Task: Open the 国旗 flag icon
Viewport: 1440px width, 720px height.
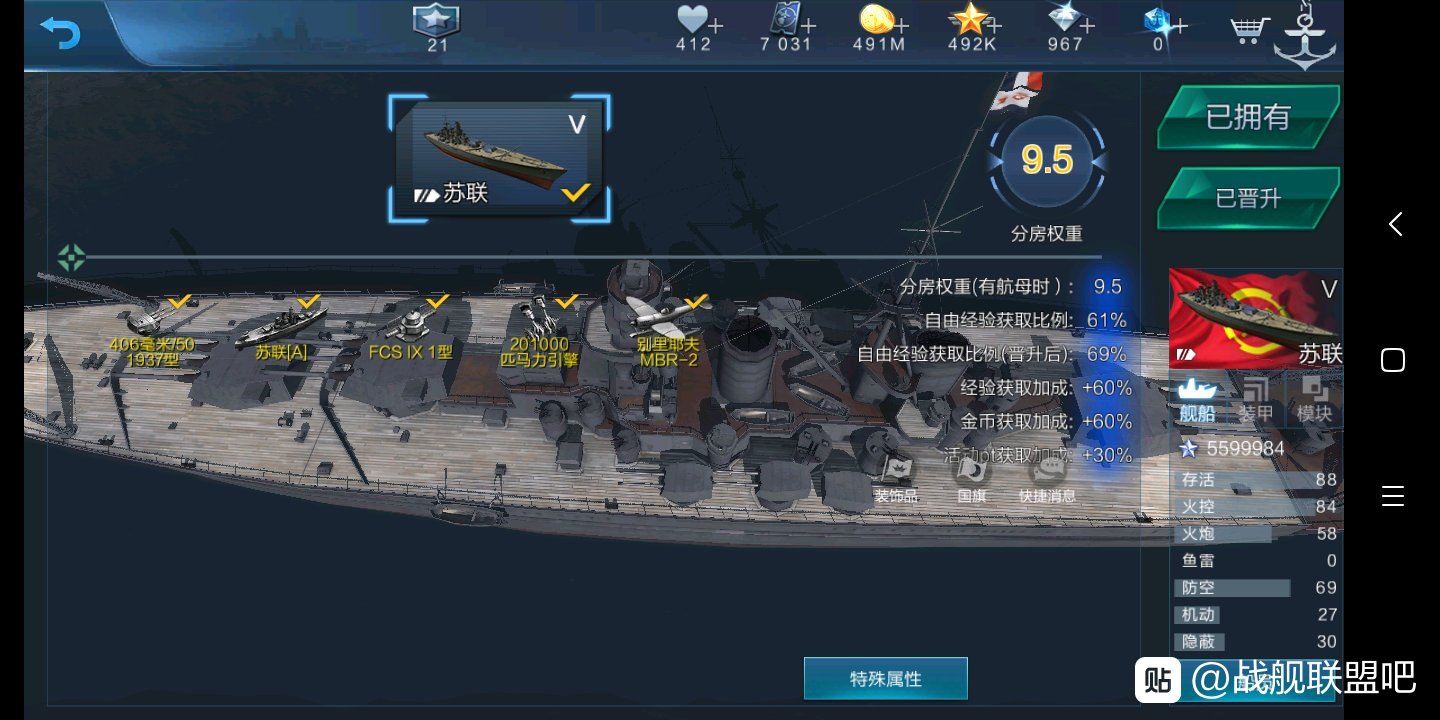Action: pyautogui.click(x=971, y=478)
